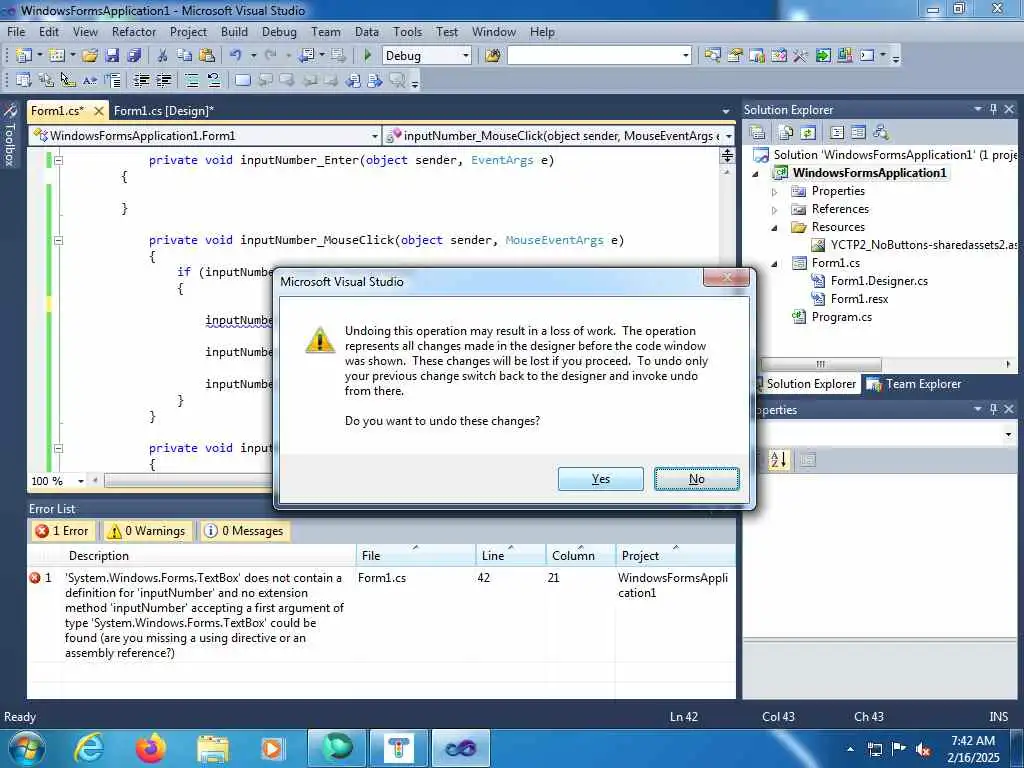Collapse the Resources folder node
Viewport: 1024px width, 768px height.
click(775, 228)
